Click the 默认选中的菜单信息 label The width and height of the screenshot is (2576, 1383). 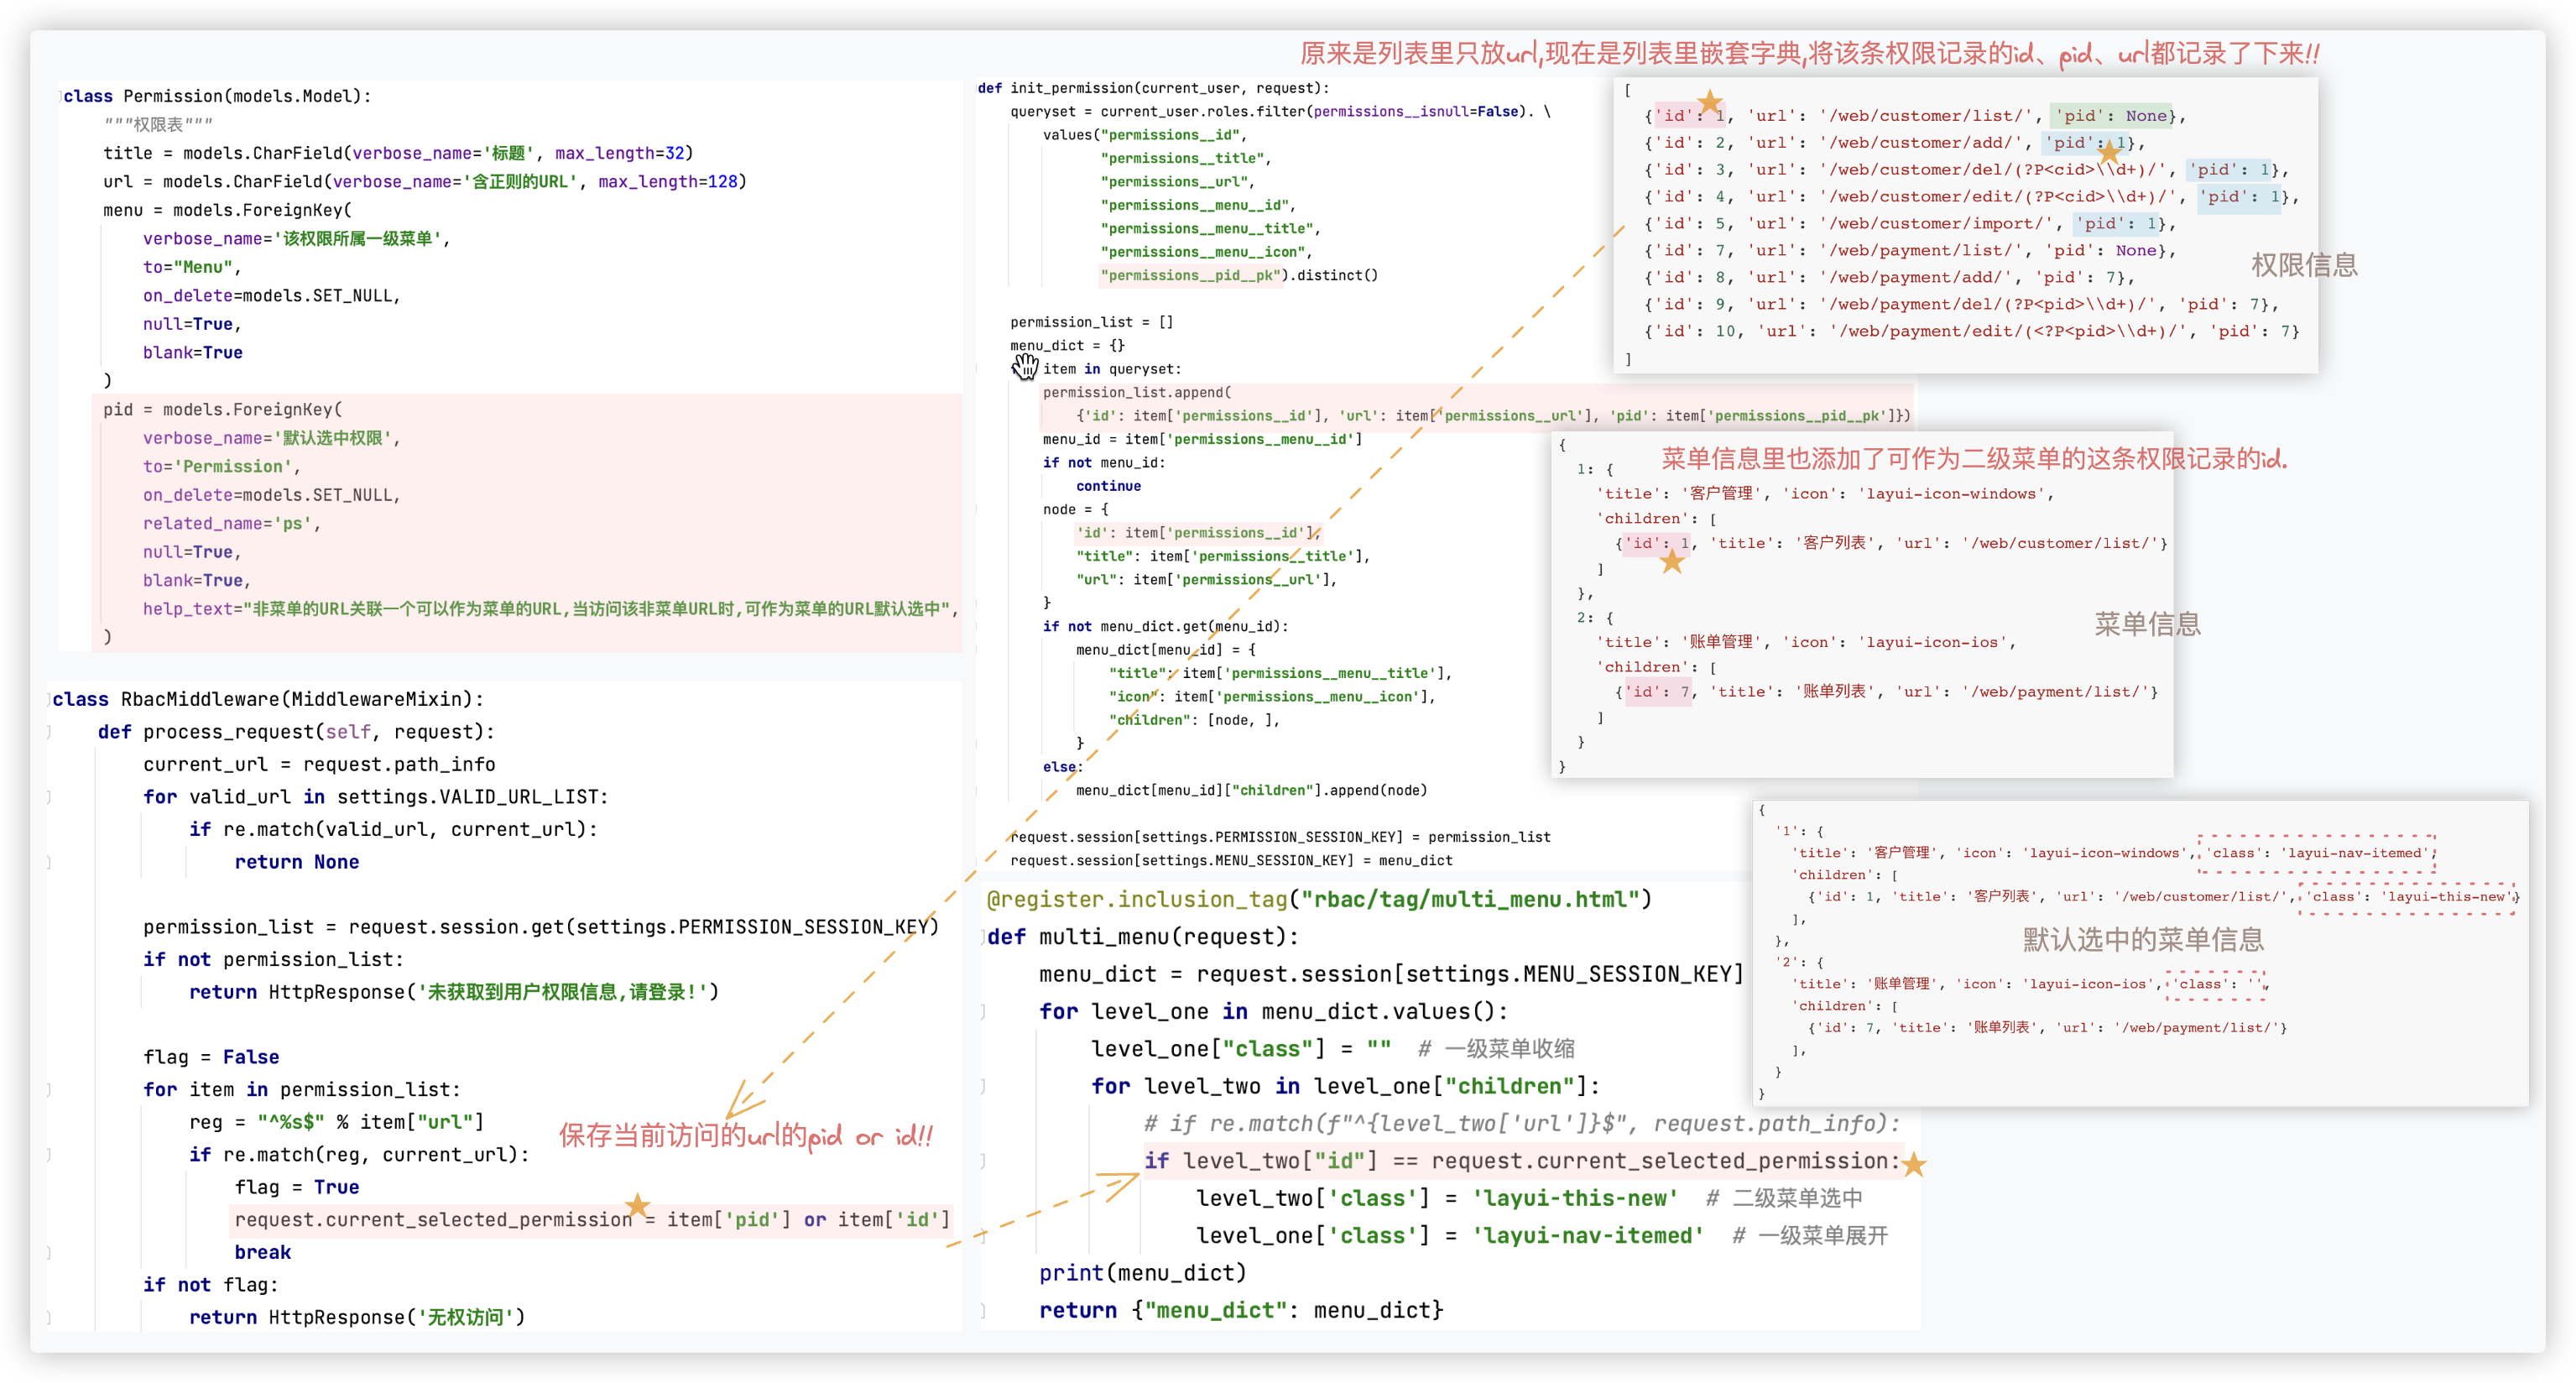tap(2143, 939)
